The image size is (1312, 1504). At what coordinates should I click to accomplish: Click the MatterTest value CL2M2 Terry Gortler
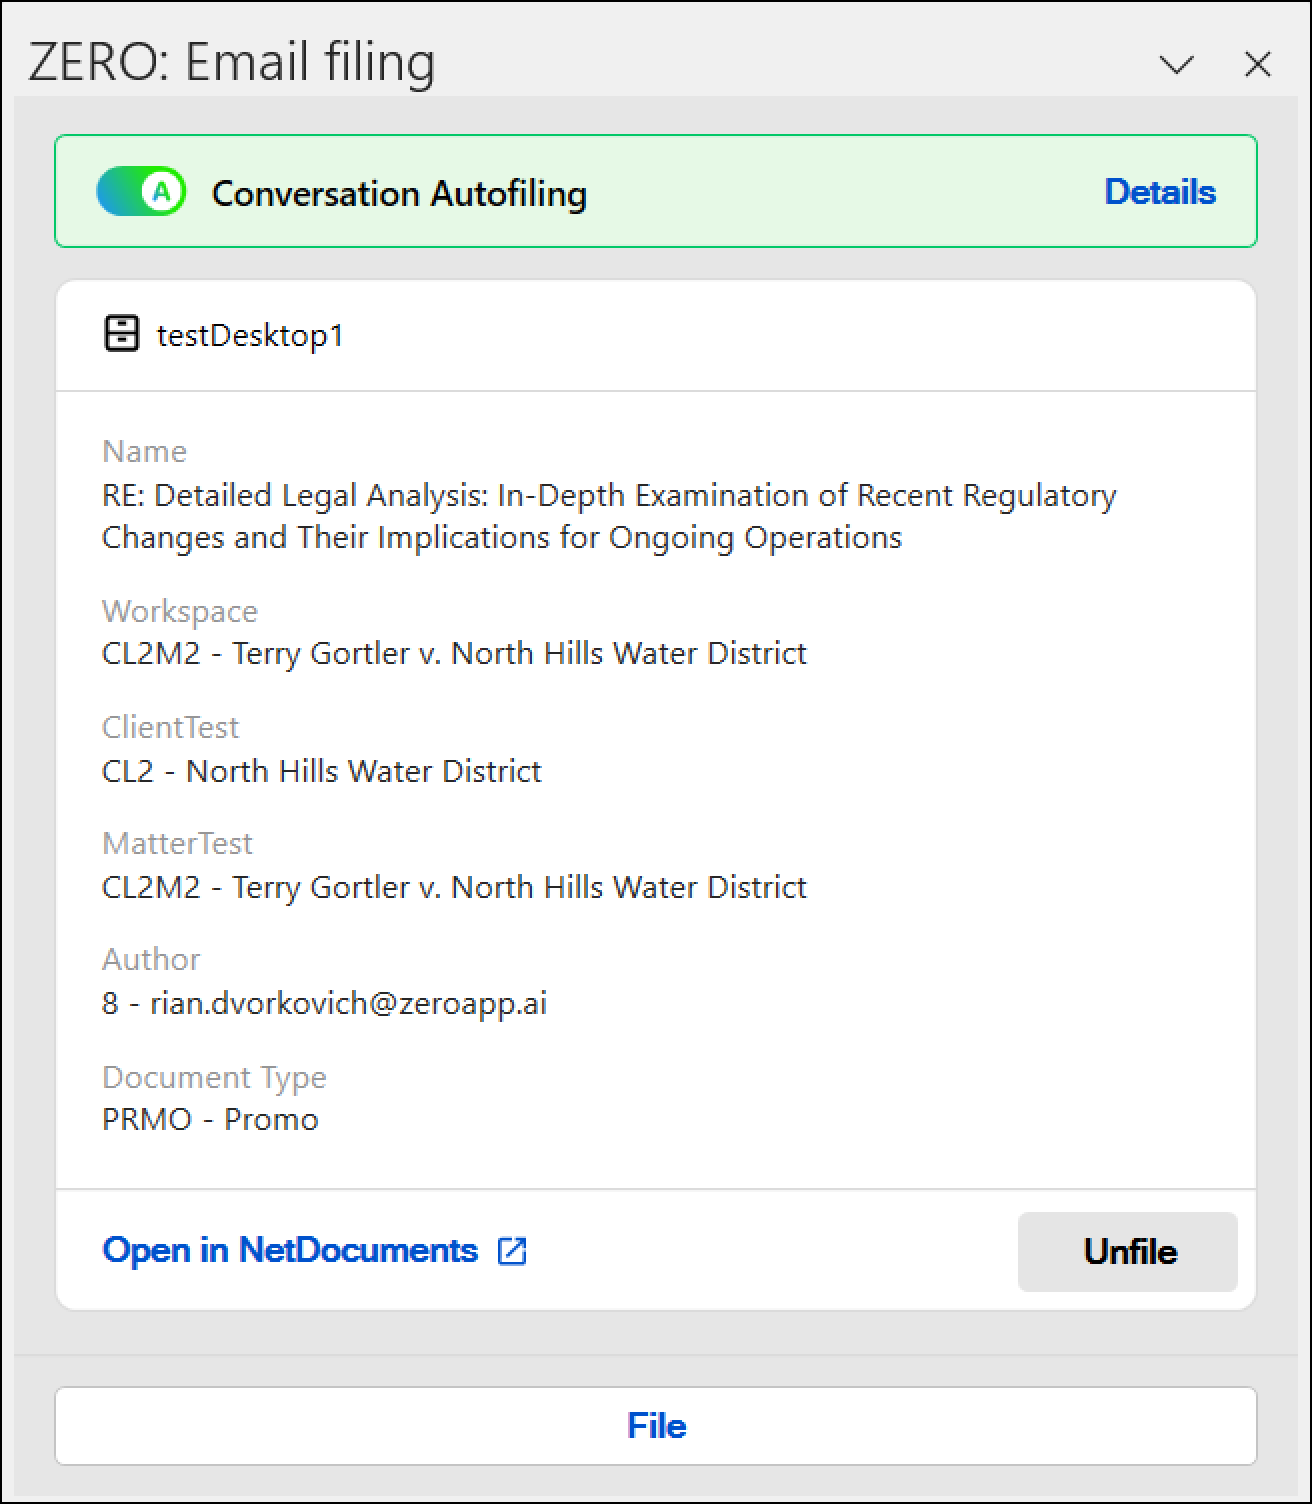(454, 887)
